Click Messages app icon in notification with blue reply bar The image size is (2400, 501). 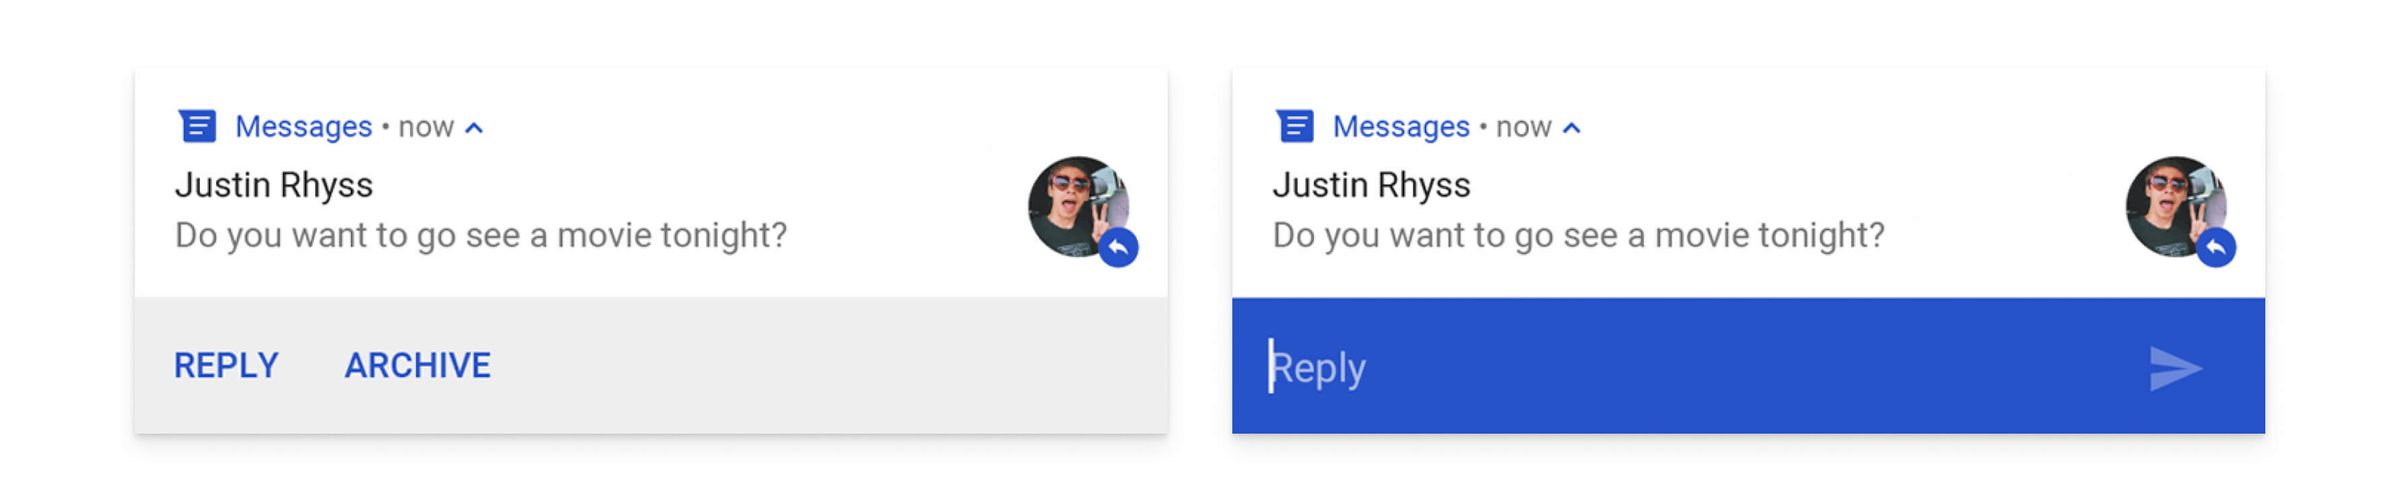point(1295,127)
